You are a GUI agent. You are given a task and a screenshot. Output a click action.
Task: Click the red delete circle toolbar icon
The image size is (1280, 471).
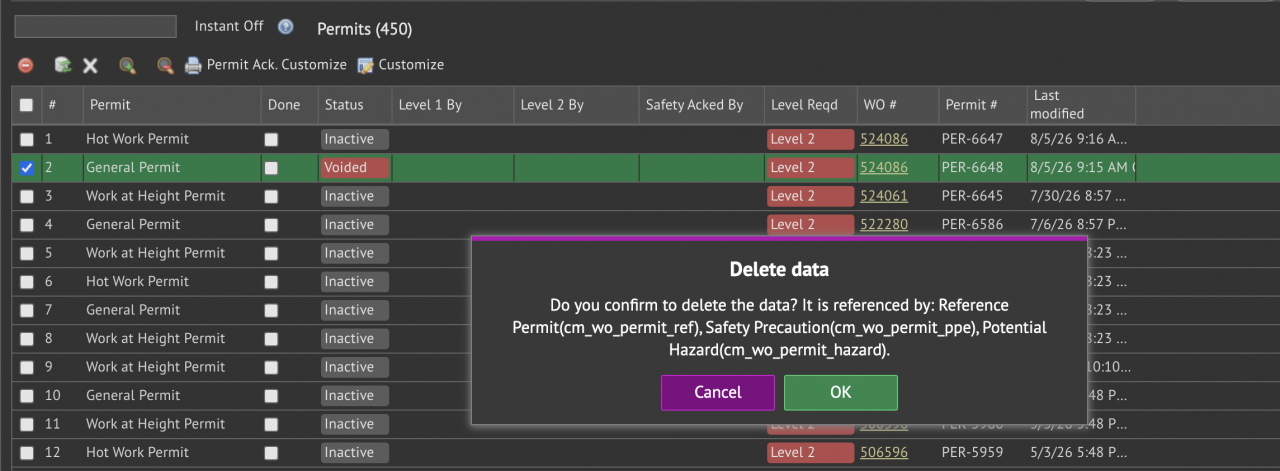(x=26, y=65)
